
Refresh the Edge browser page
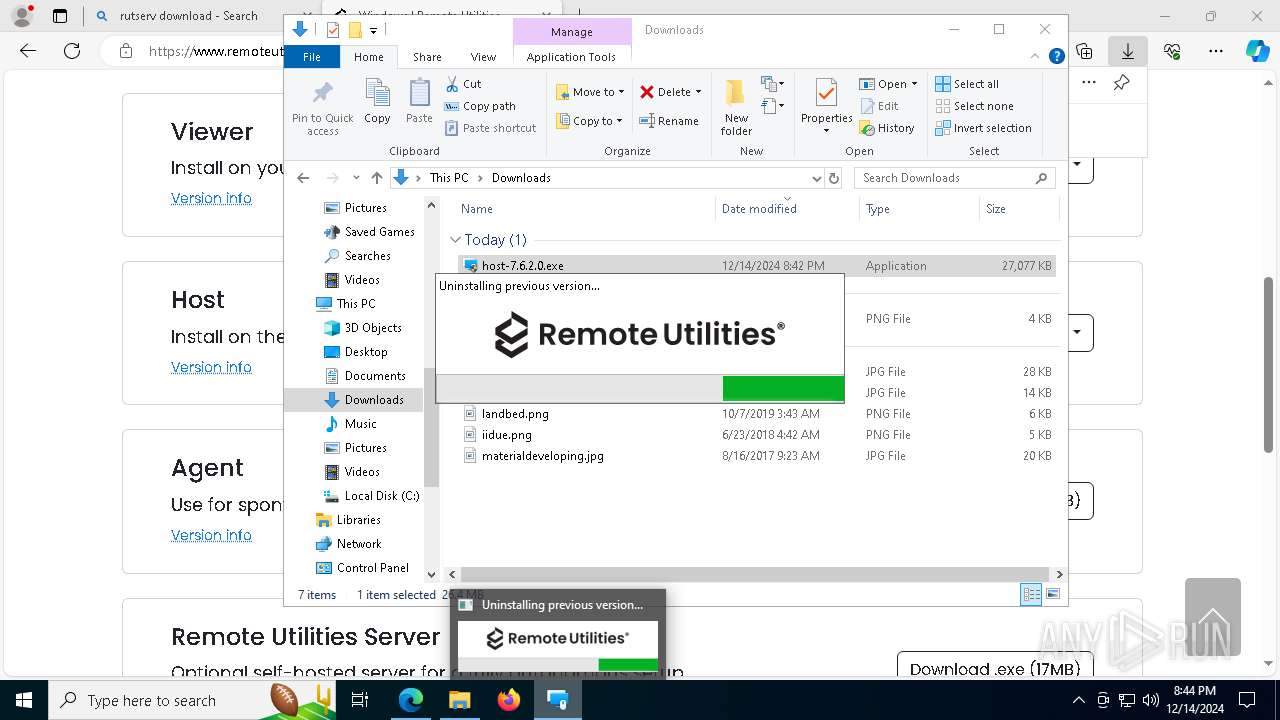coord(71,51)
